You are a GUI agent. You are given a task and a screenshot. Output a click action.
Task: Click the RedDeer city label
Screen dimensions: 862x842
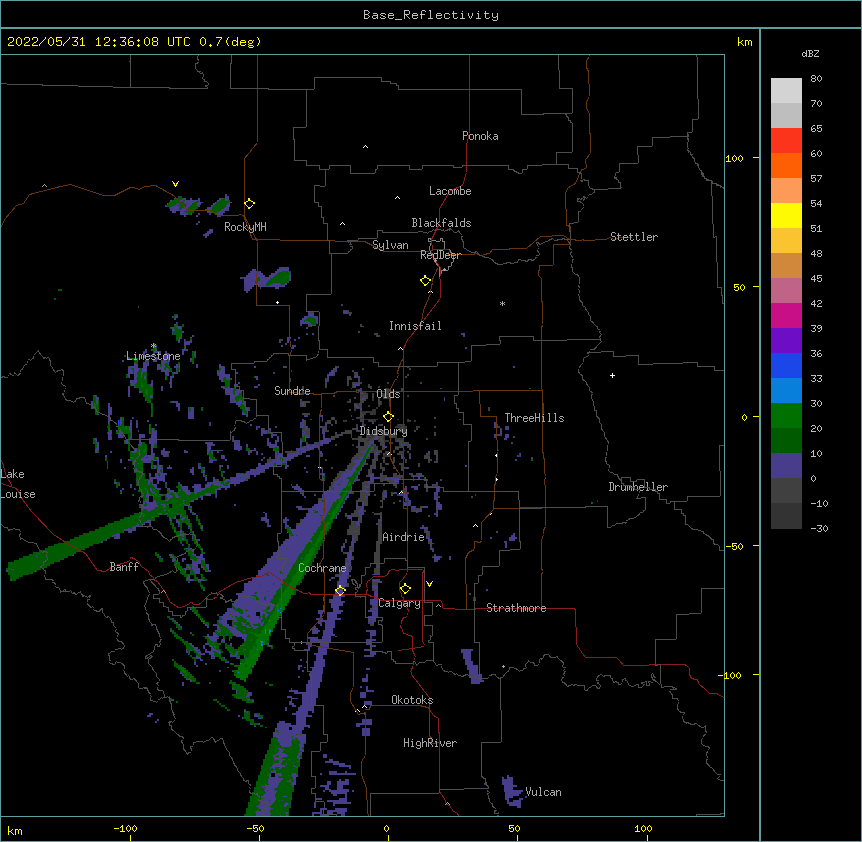click(x=440, y=255)
